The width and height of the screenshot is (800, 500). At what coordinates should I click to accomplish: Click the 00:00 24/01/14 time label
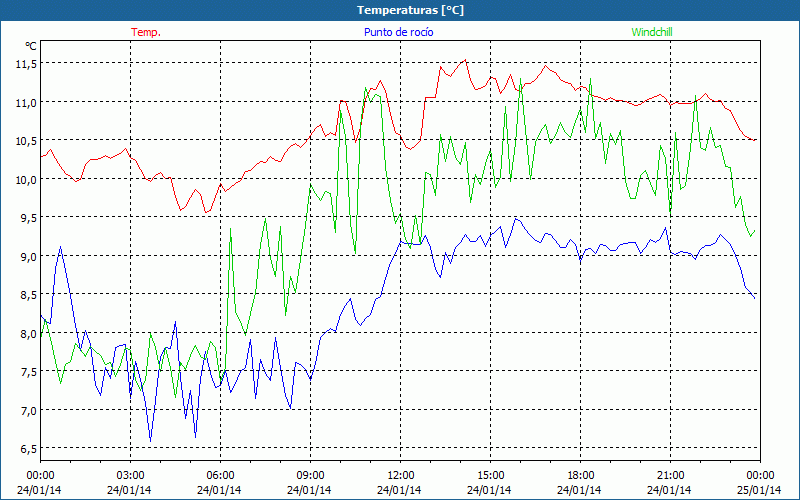39,483
